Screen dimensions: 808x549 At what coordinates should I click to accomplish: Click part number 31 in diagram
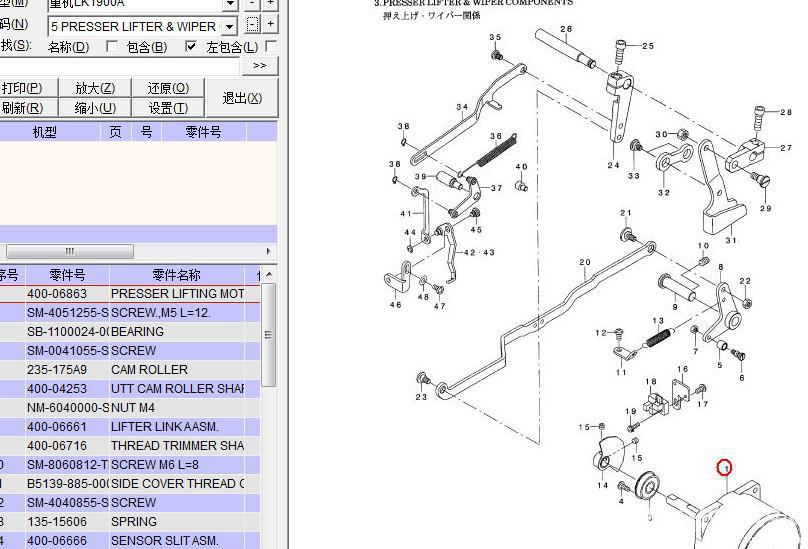coord(731,240)
